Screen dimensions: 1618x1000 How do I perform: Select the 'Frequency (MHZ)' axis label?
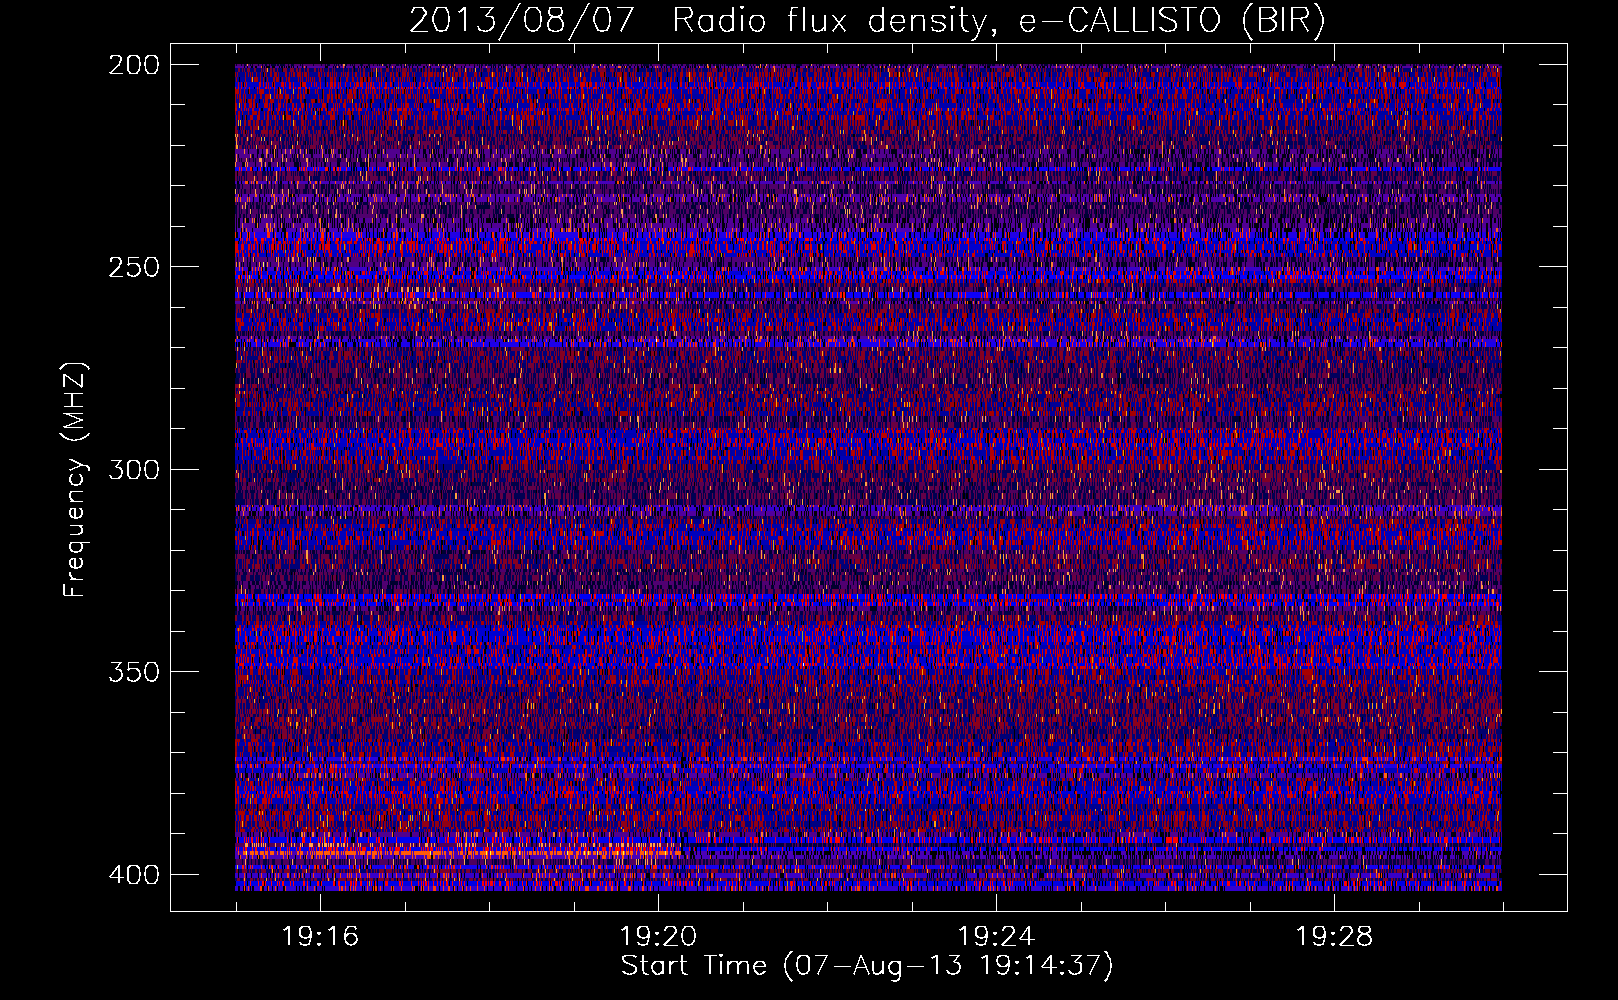pos(75,479)
